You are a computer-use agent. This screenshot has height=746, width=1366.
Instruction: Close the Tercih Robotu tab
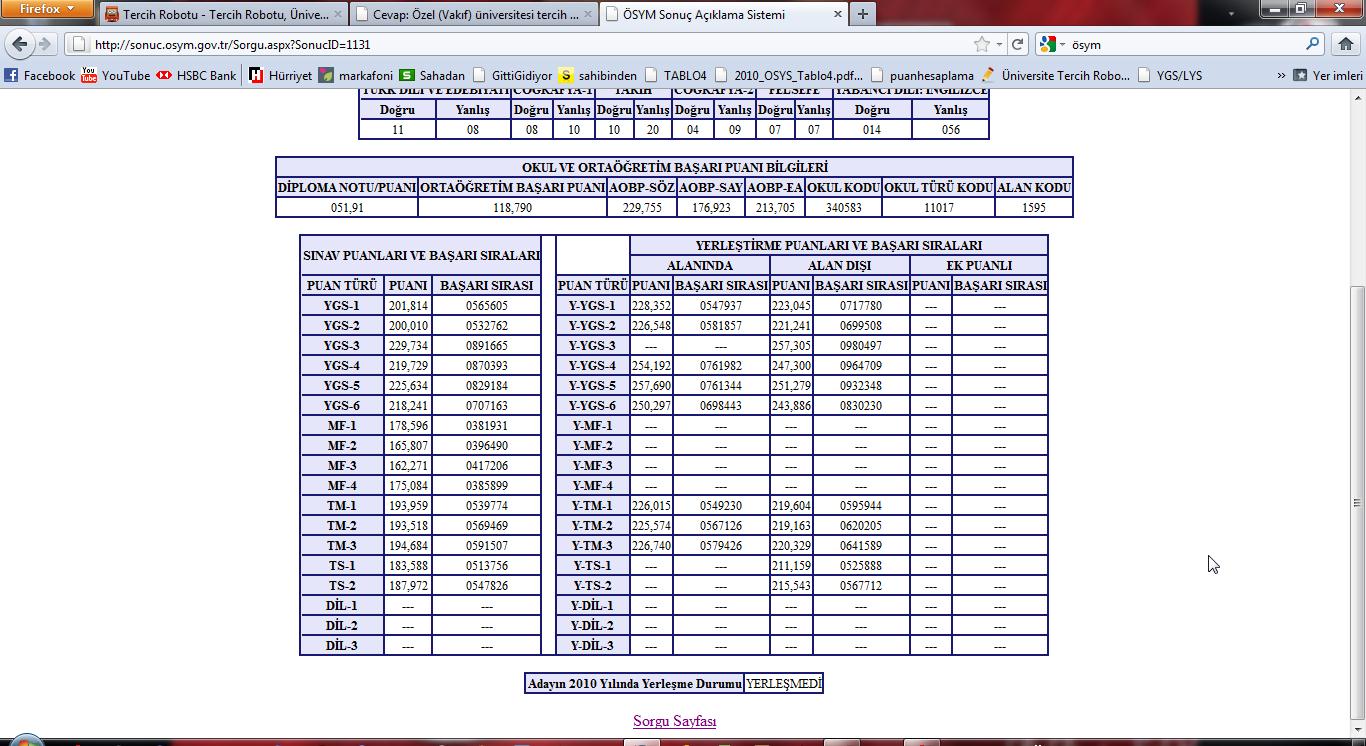(x=337, y=15)
